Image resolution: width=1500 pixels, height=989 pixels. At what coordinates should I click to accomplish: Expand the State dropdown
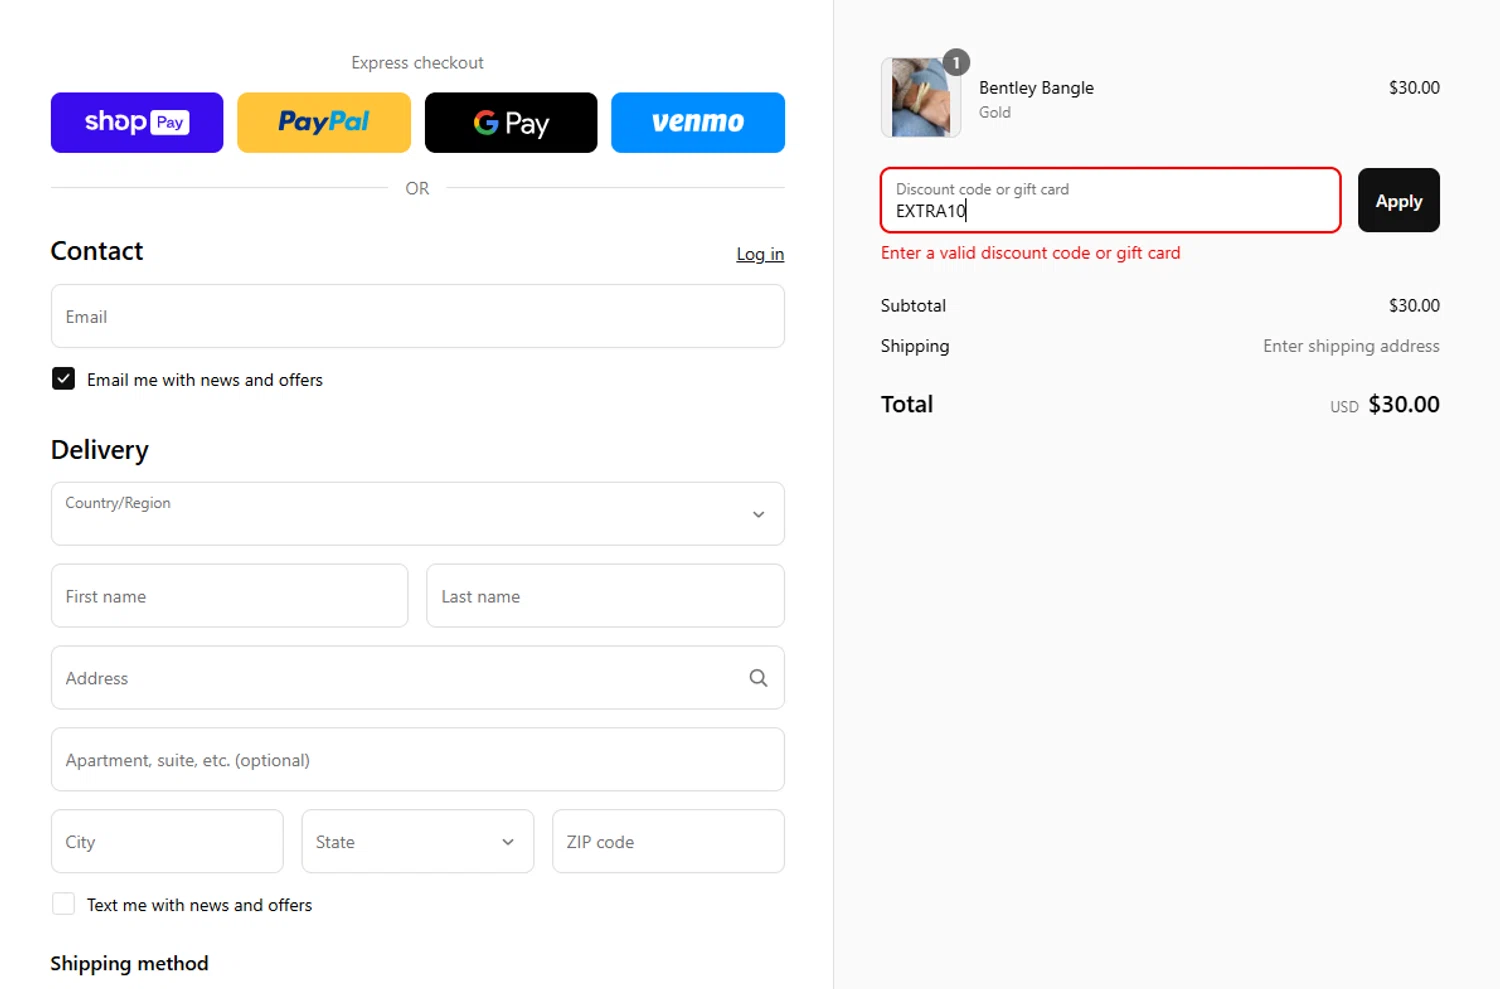point(417,842)
